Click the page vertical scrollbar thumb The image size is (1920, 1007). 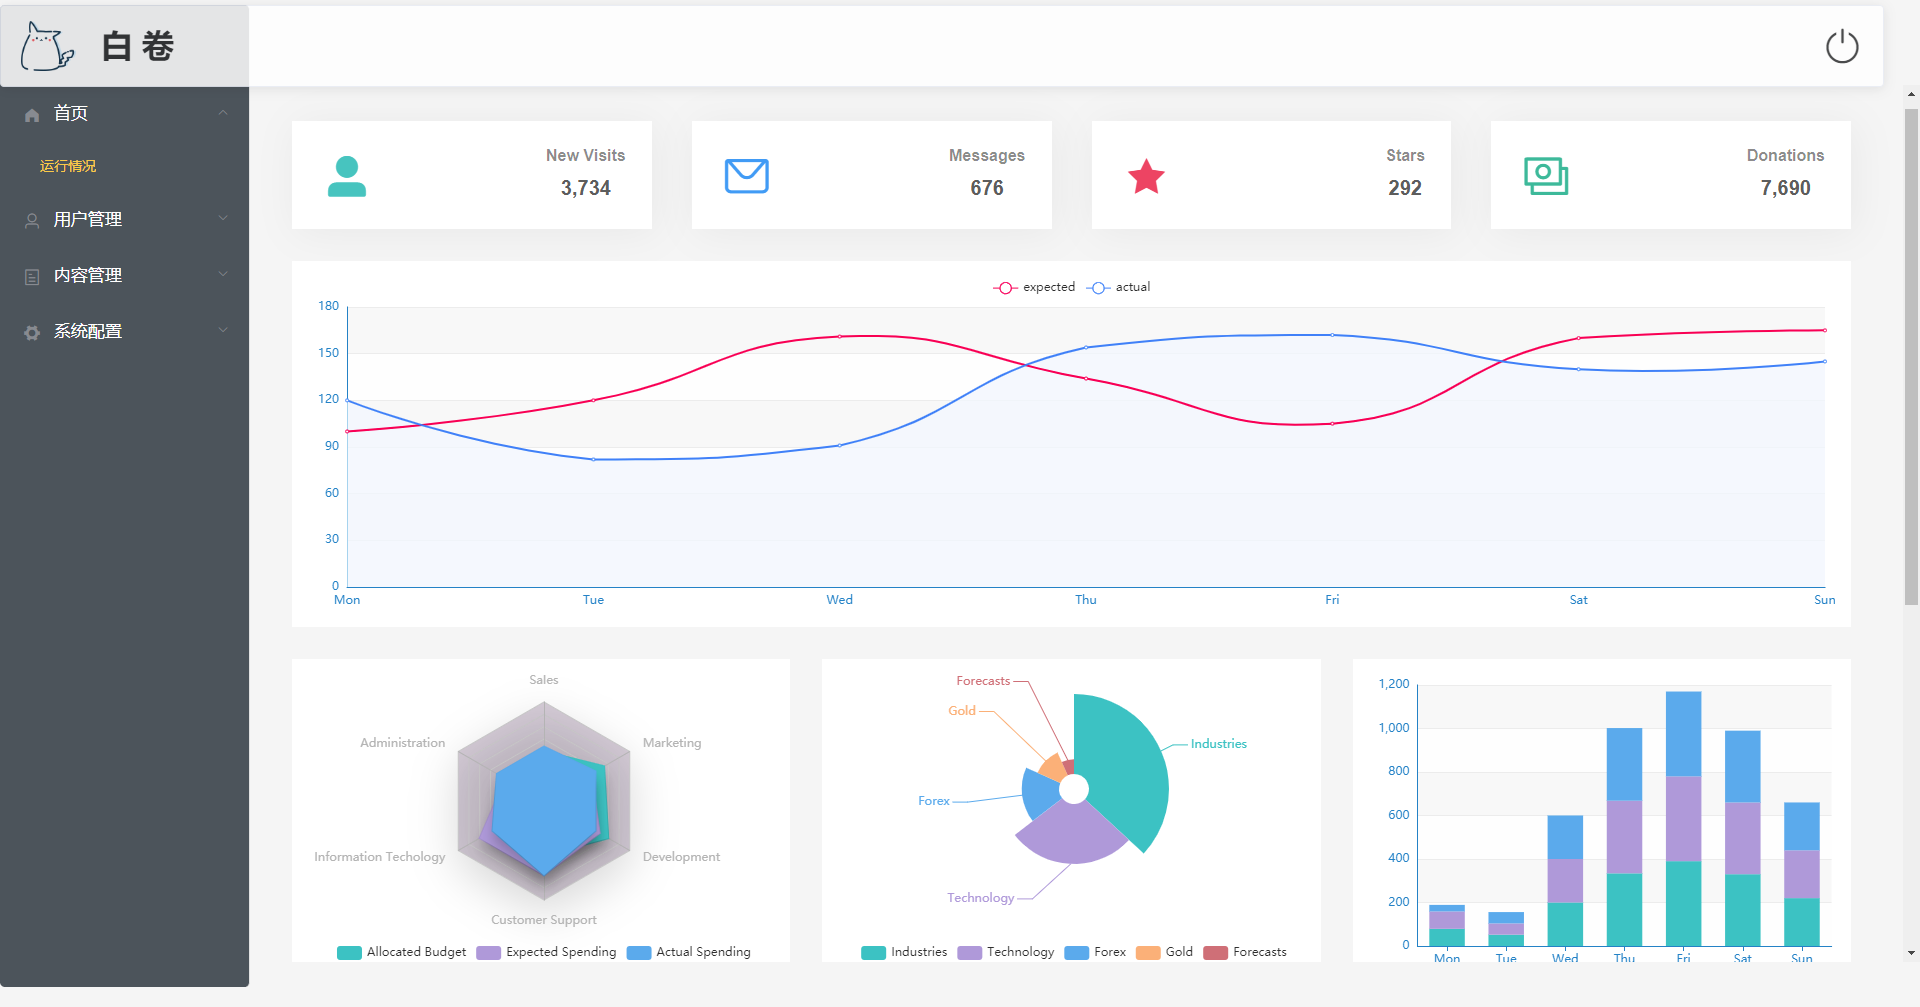(x=1911, y=357)
